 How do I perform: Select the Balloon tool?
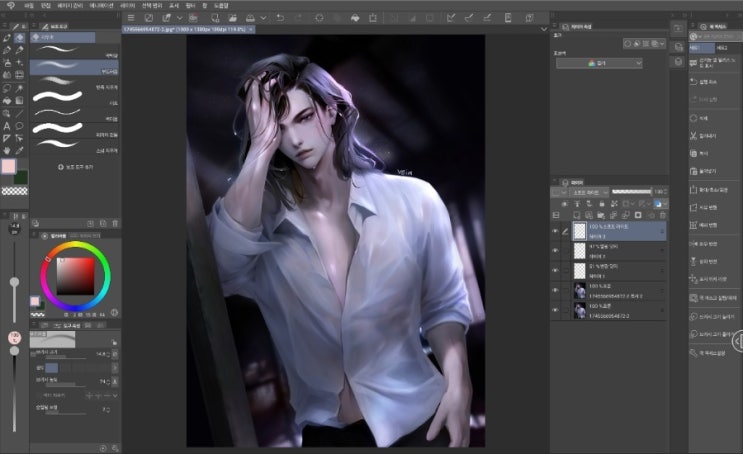19,126
